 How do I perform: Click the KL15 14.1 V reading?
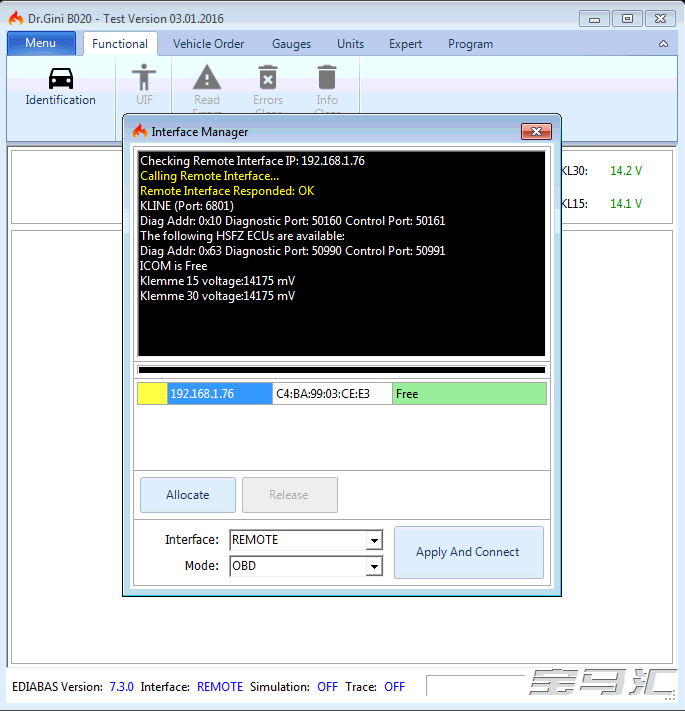pyautogui.click(x=626, y=204)
